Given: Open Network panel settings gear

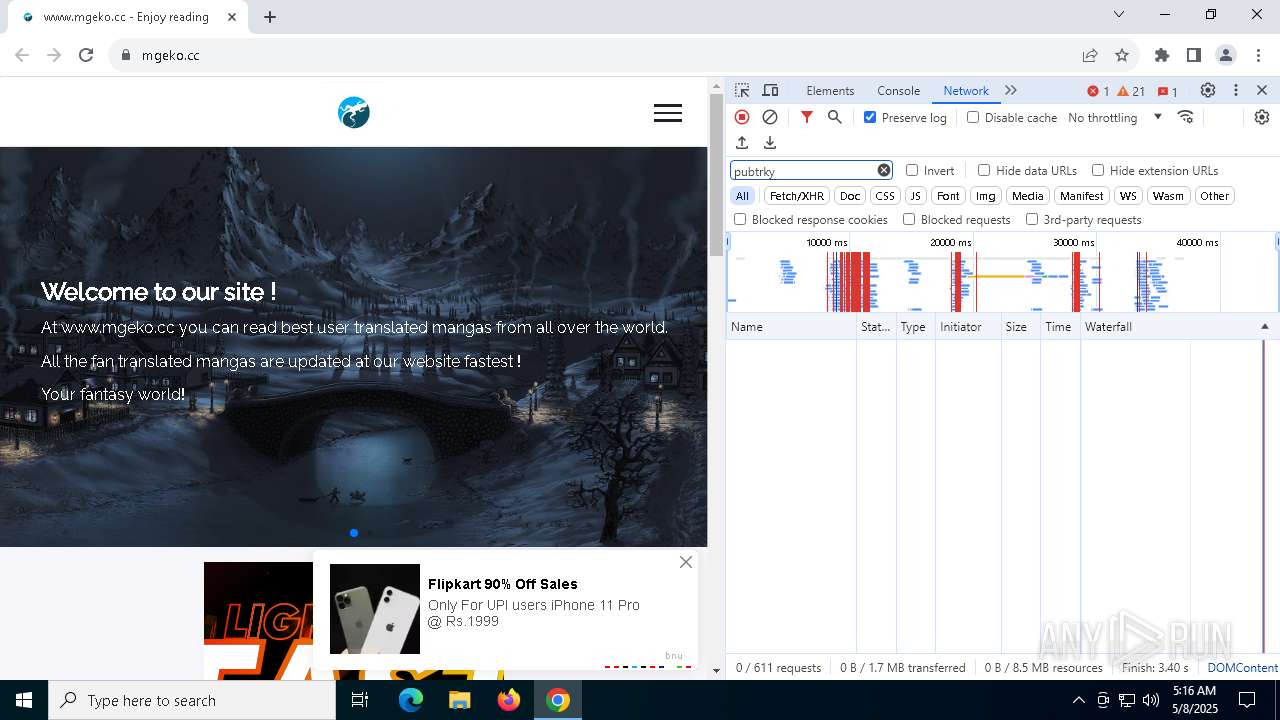Looking at the screenshot, I should pos(1262,117).
